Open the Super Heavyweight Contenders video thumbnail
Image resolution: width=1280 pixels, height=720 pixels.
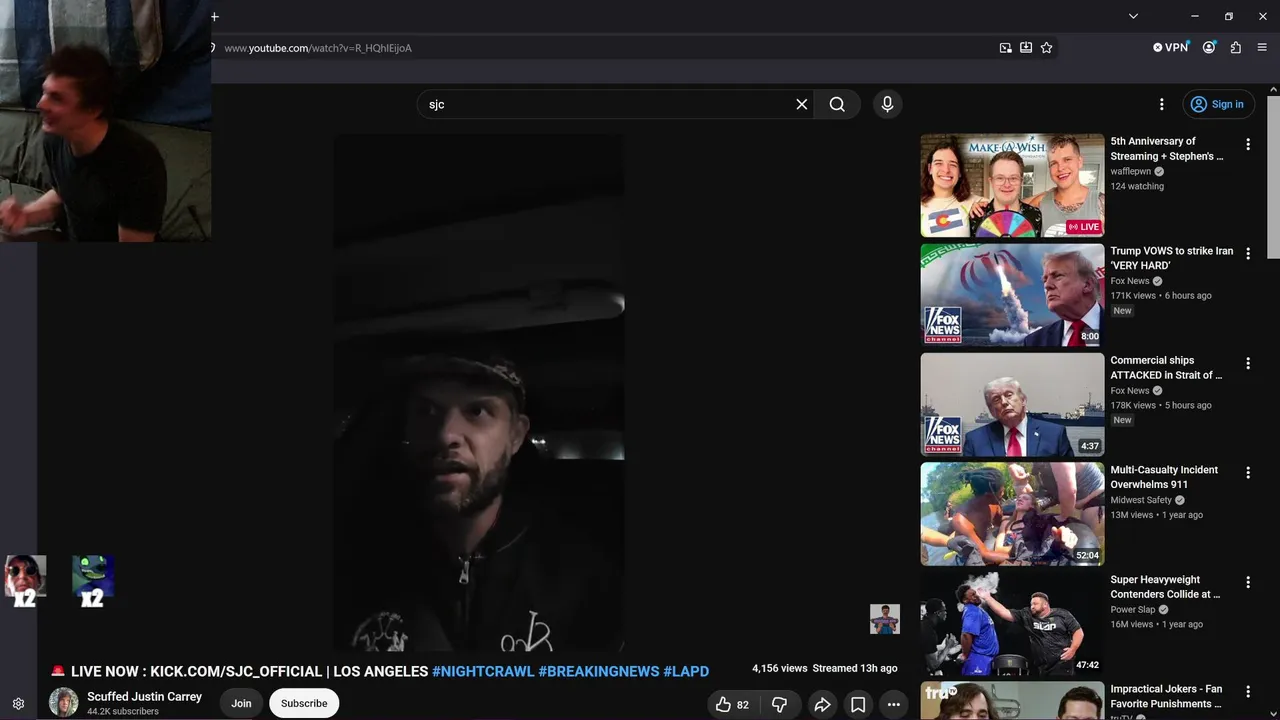1012,624
